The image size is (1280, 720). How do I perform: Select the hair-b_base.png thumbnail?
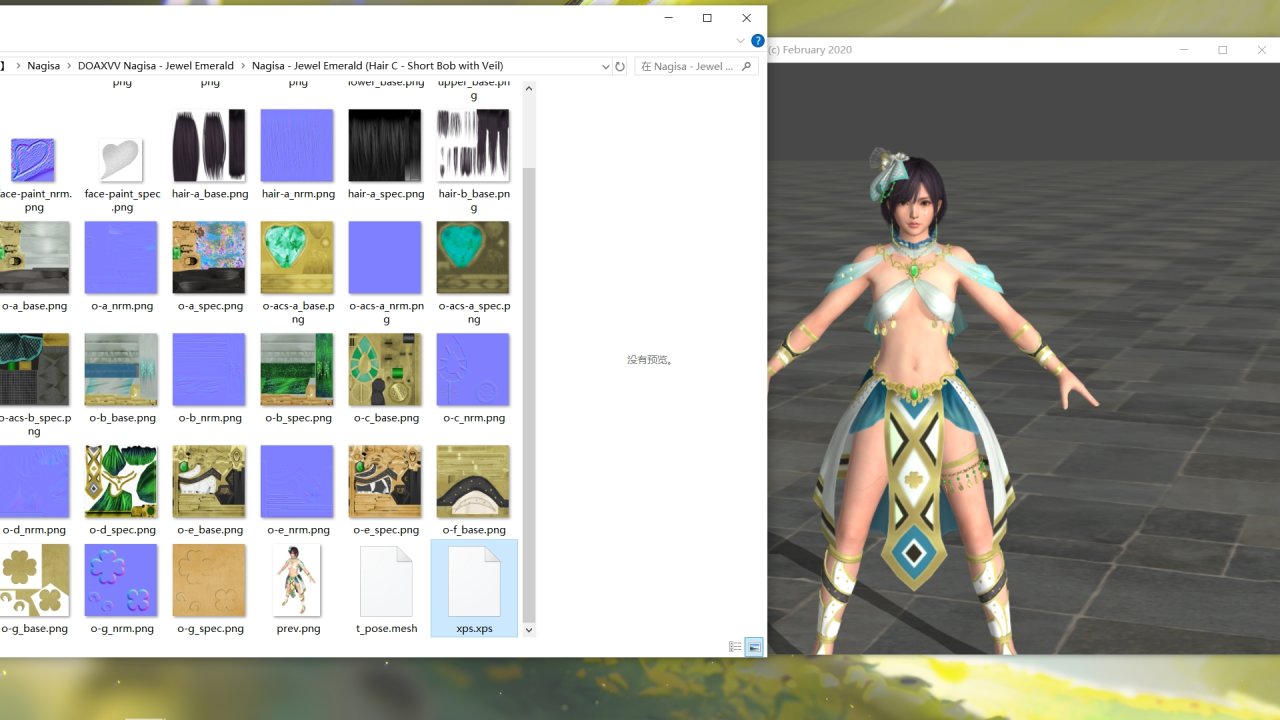[x=473, y=145]
